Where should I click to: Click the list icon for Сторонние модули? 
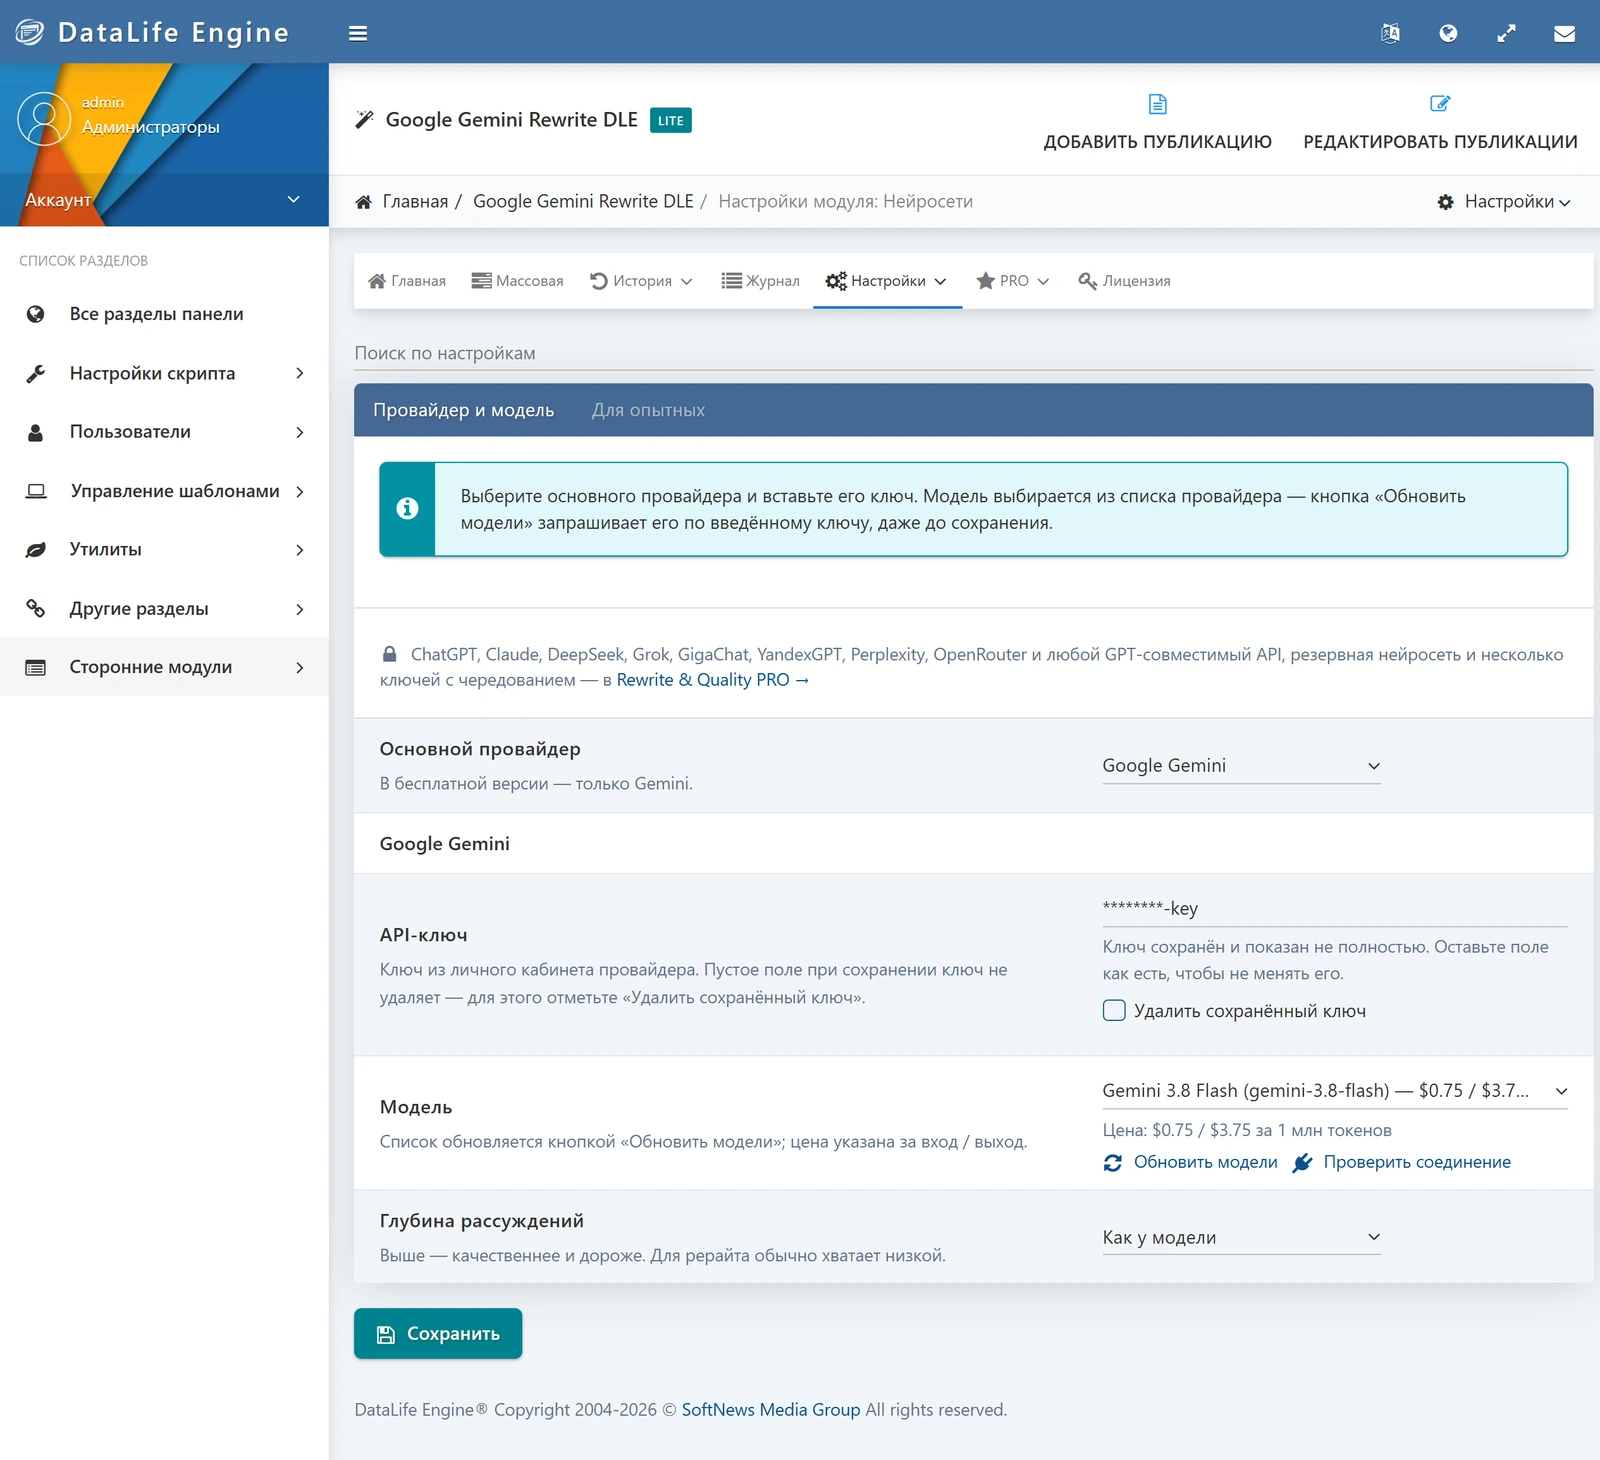(x=35, y=667)
